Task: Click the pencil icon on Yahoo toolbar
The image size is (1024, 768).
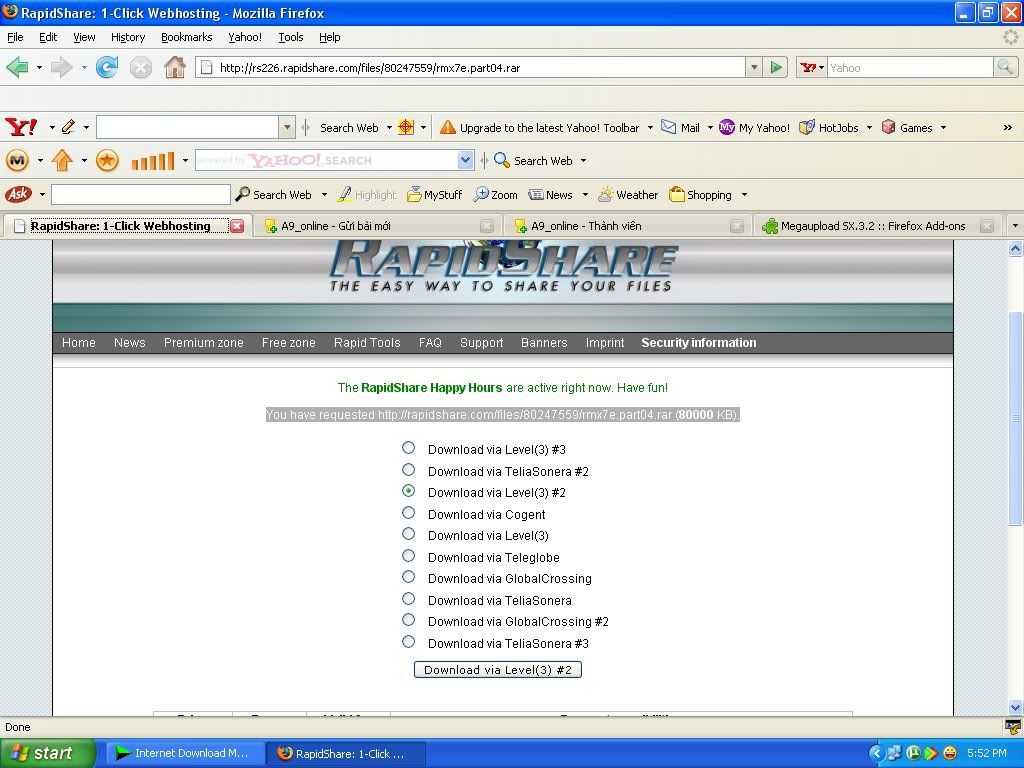Action: (68, 127)
